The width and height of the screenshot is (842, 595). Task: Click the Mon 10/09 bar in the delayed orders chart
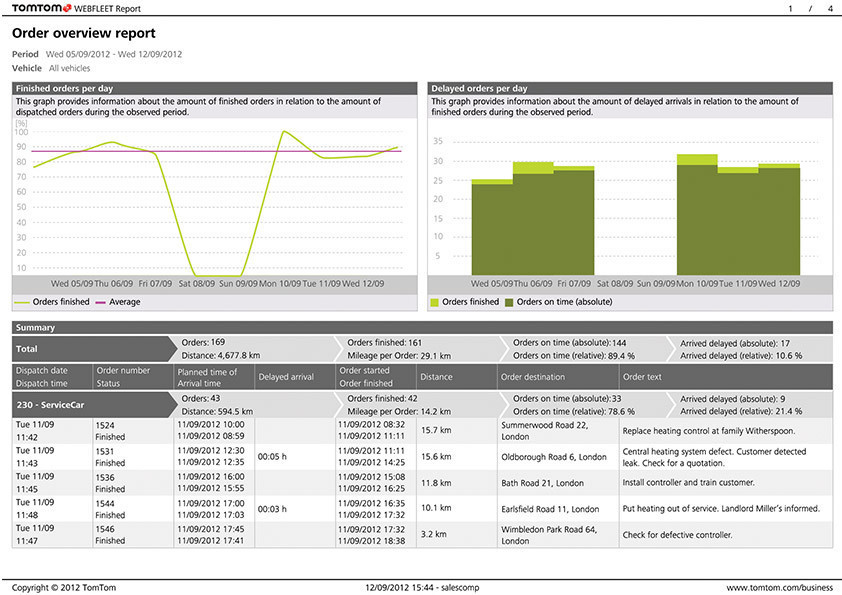(696, 215)
